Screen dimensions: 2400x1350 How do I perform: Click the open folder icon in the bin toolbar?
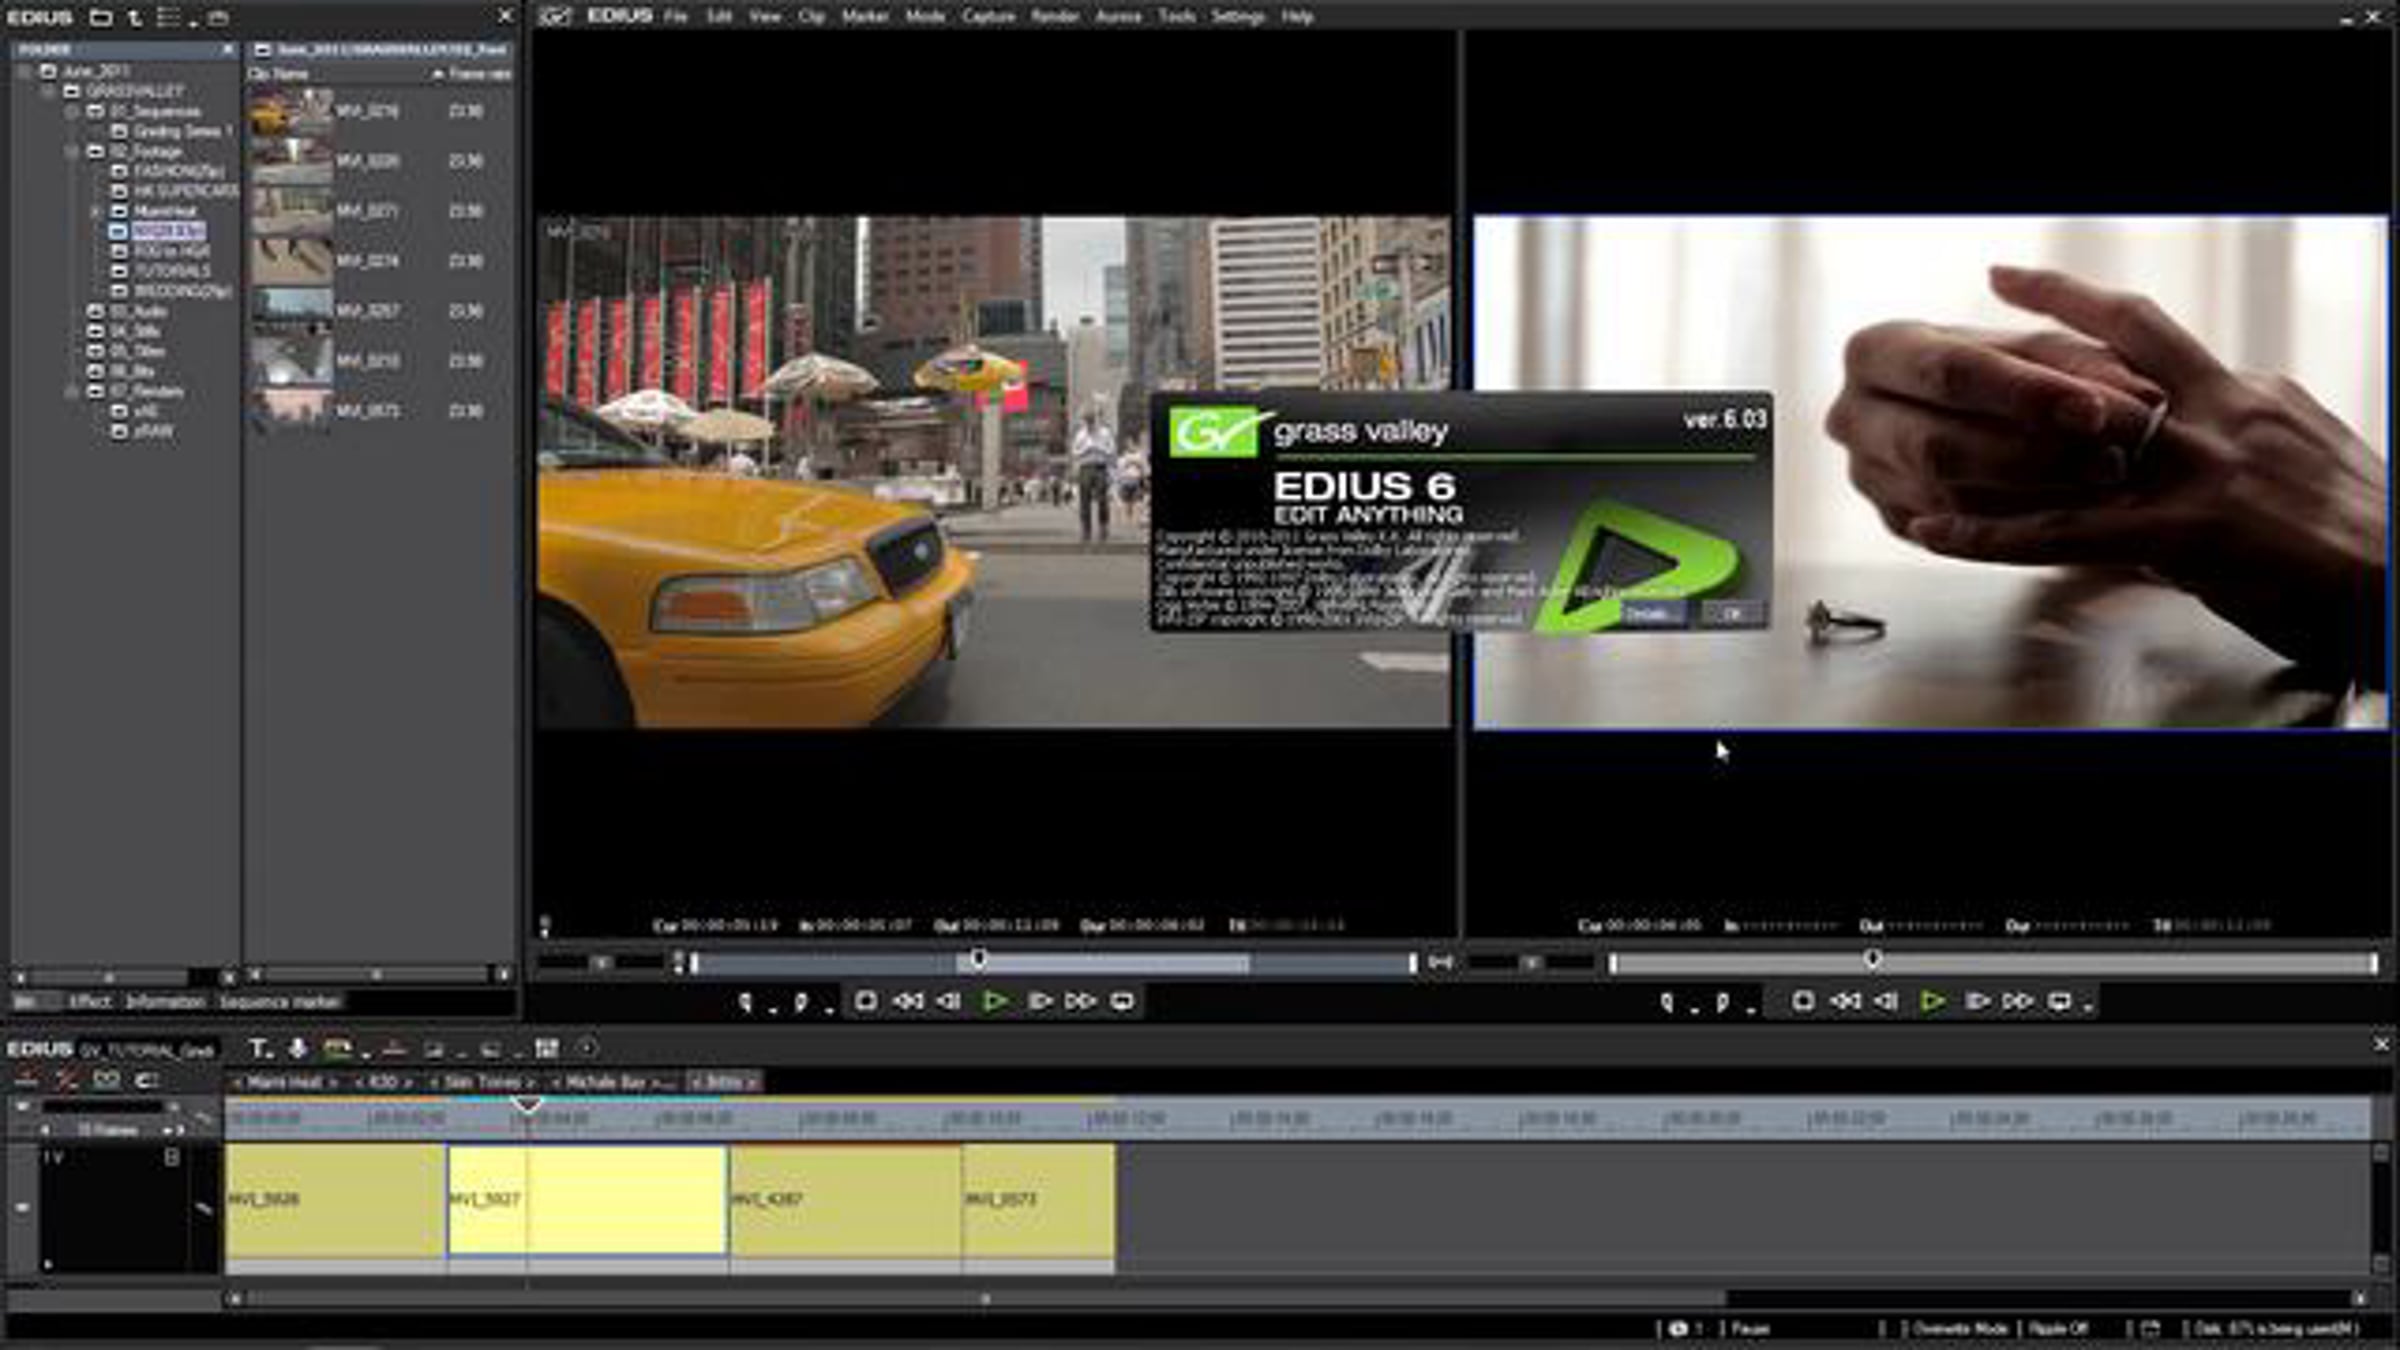[x=100, y=17]
